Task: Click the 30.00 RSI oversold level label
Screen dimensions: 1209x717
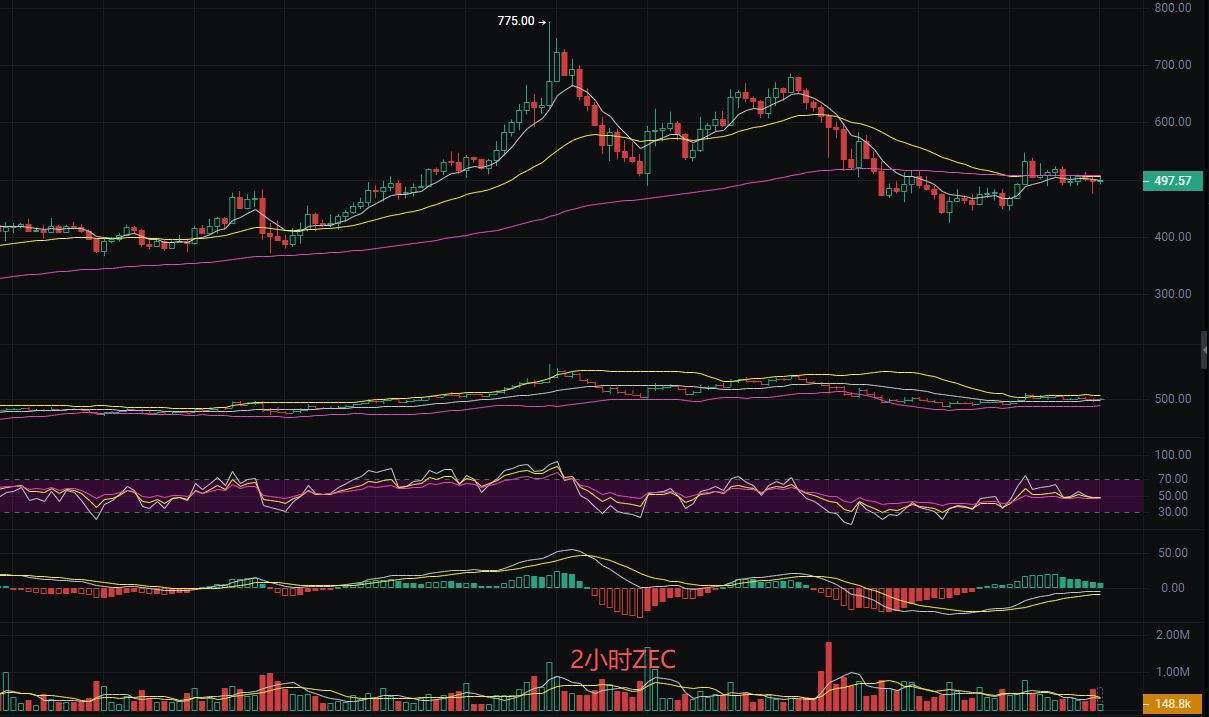Action: point(1174,512)
